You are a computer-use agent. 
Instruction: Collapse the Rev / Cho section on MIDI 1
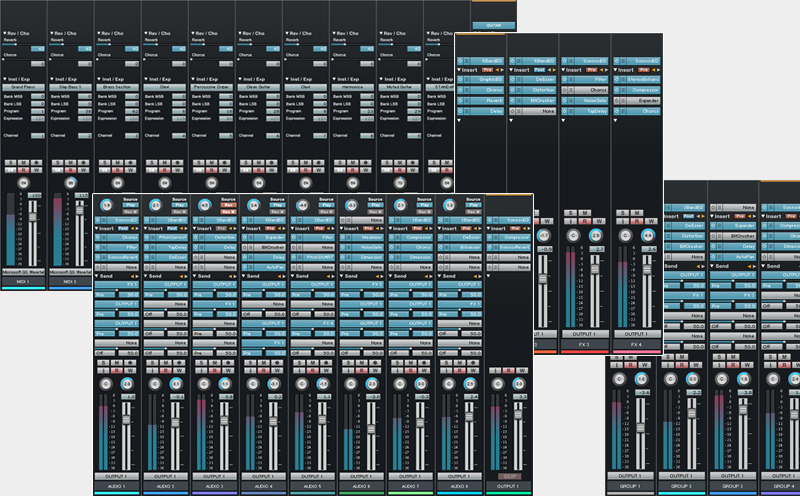point(5,33)
